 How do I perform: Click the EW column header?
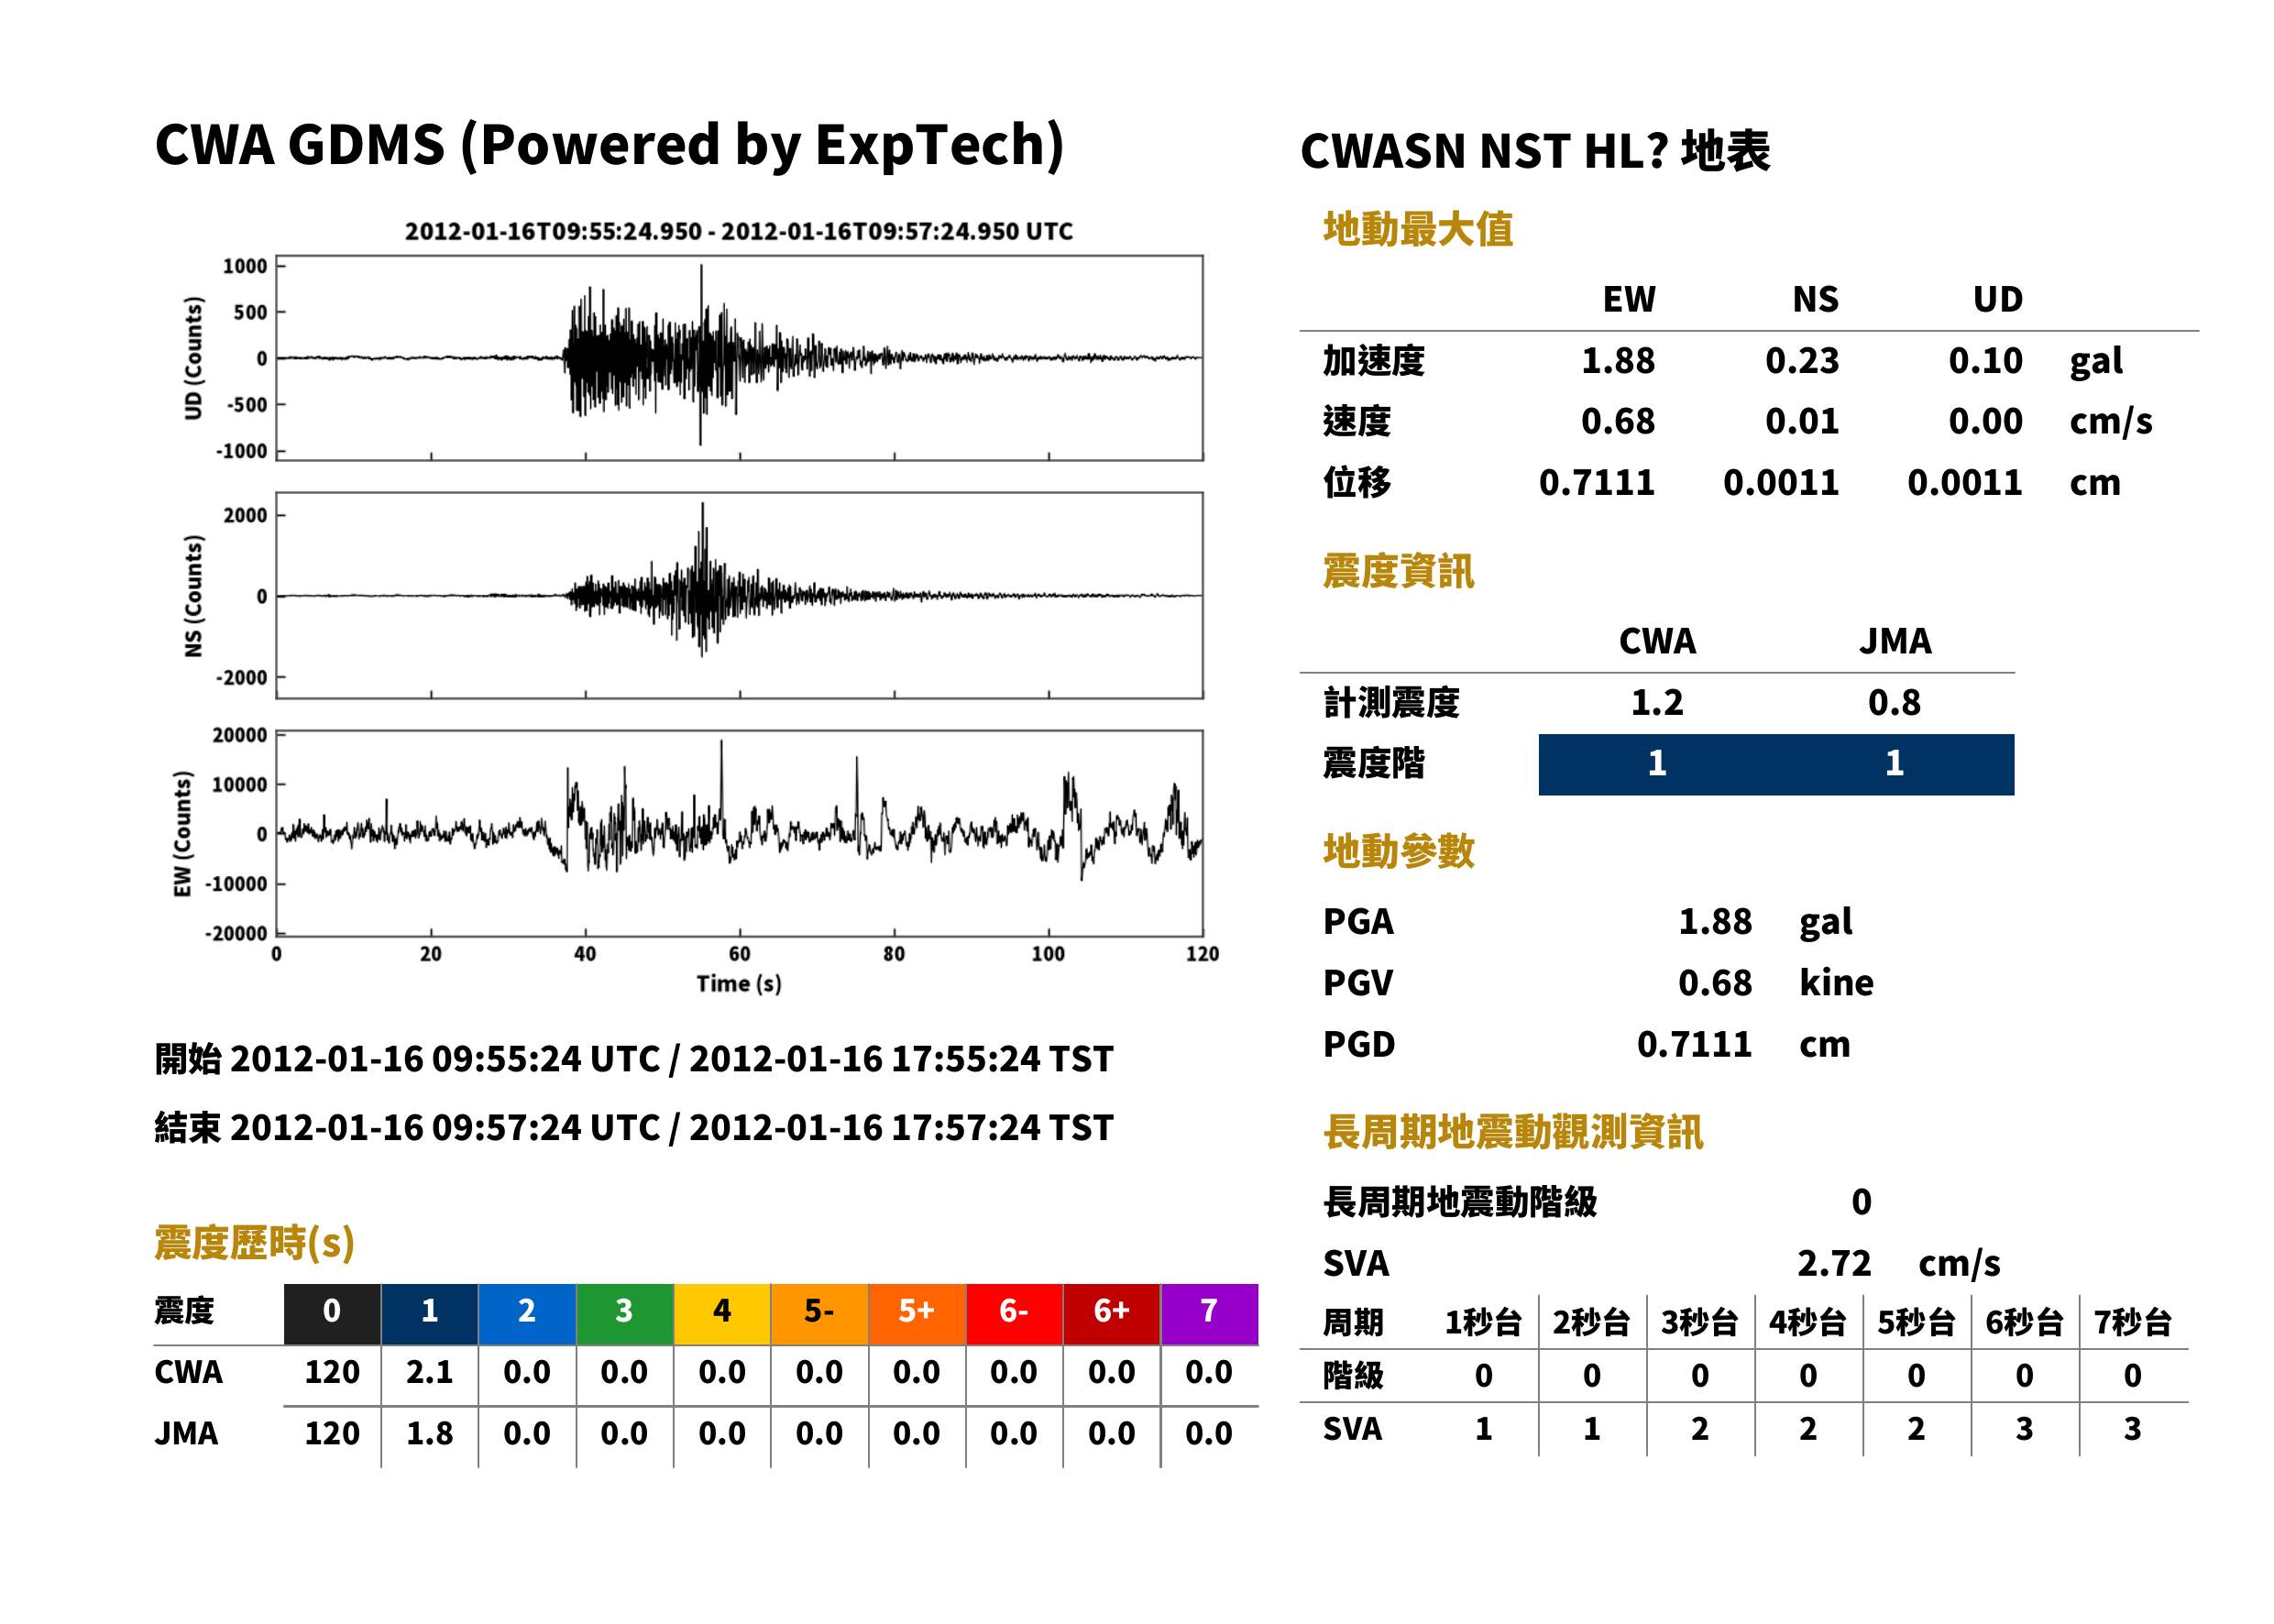tap(1629, 300)
